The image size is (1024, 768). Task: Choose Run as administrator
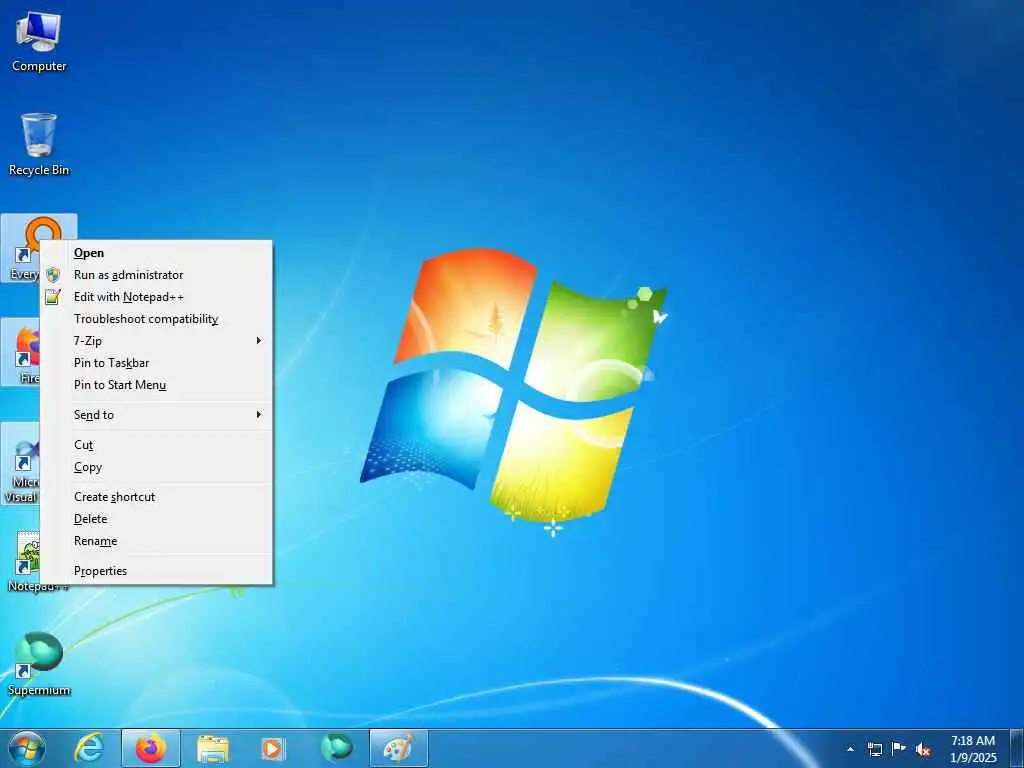click(157, 275)
